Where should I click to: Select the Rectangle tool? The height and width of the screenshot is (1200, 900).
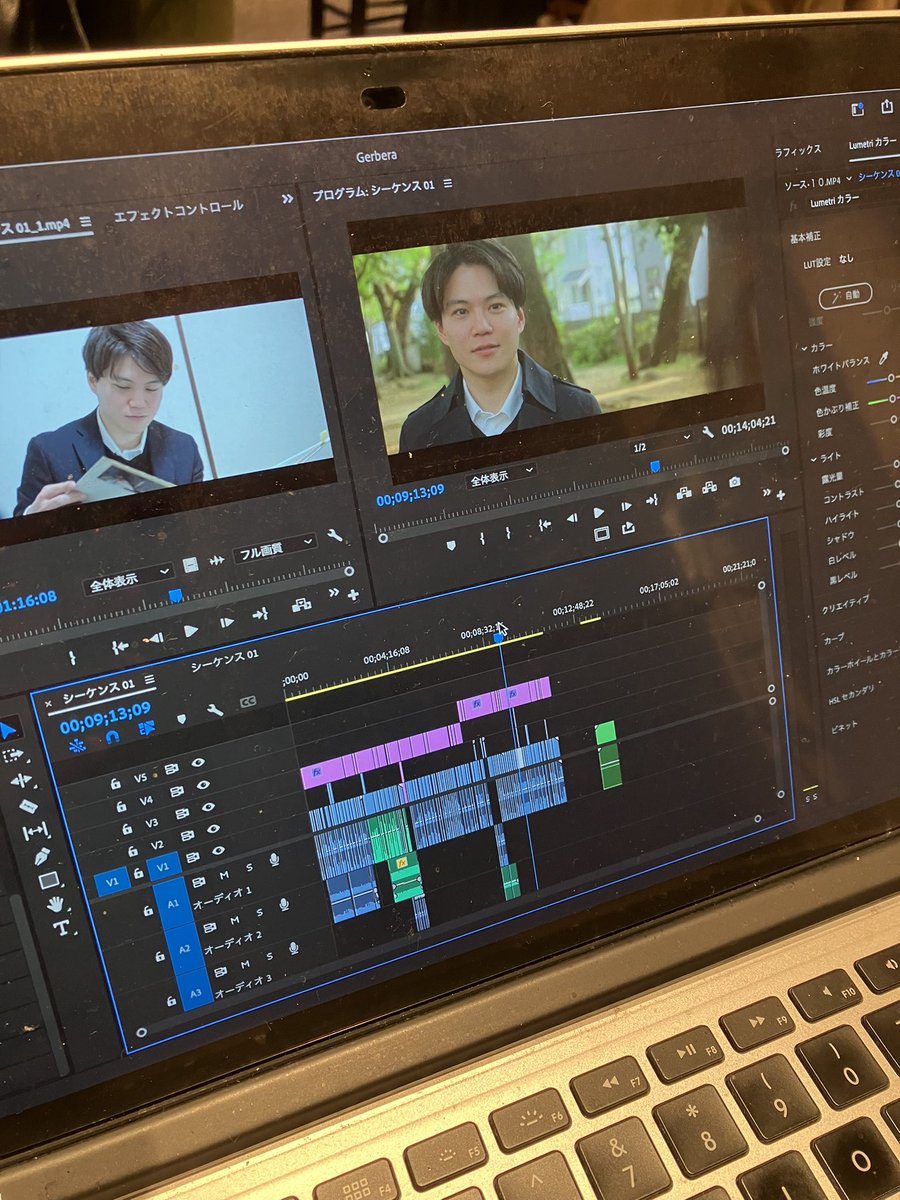point(48,881)
